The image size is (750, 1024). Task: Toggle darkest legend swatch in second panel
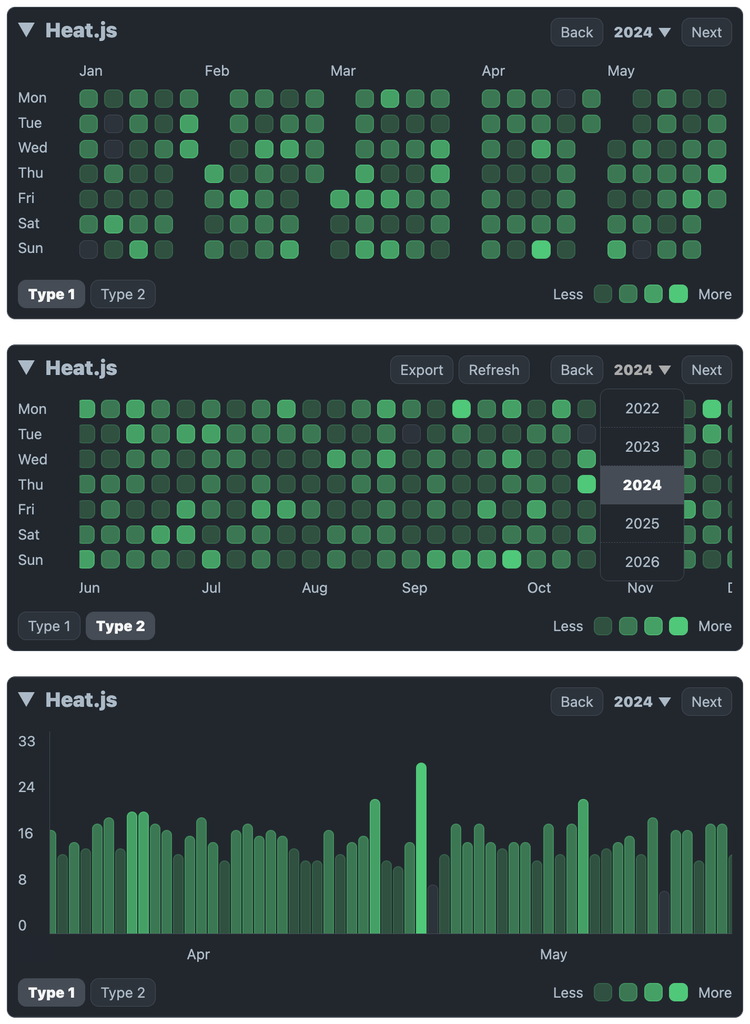point(603,626)
